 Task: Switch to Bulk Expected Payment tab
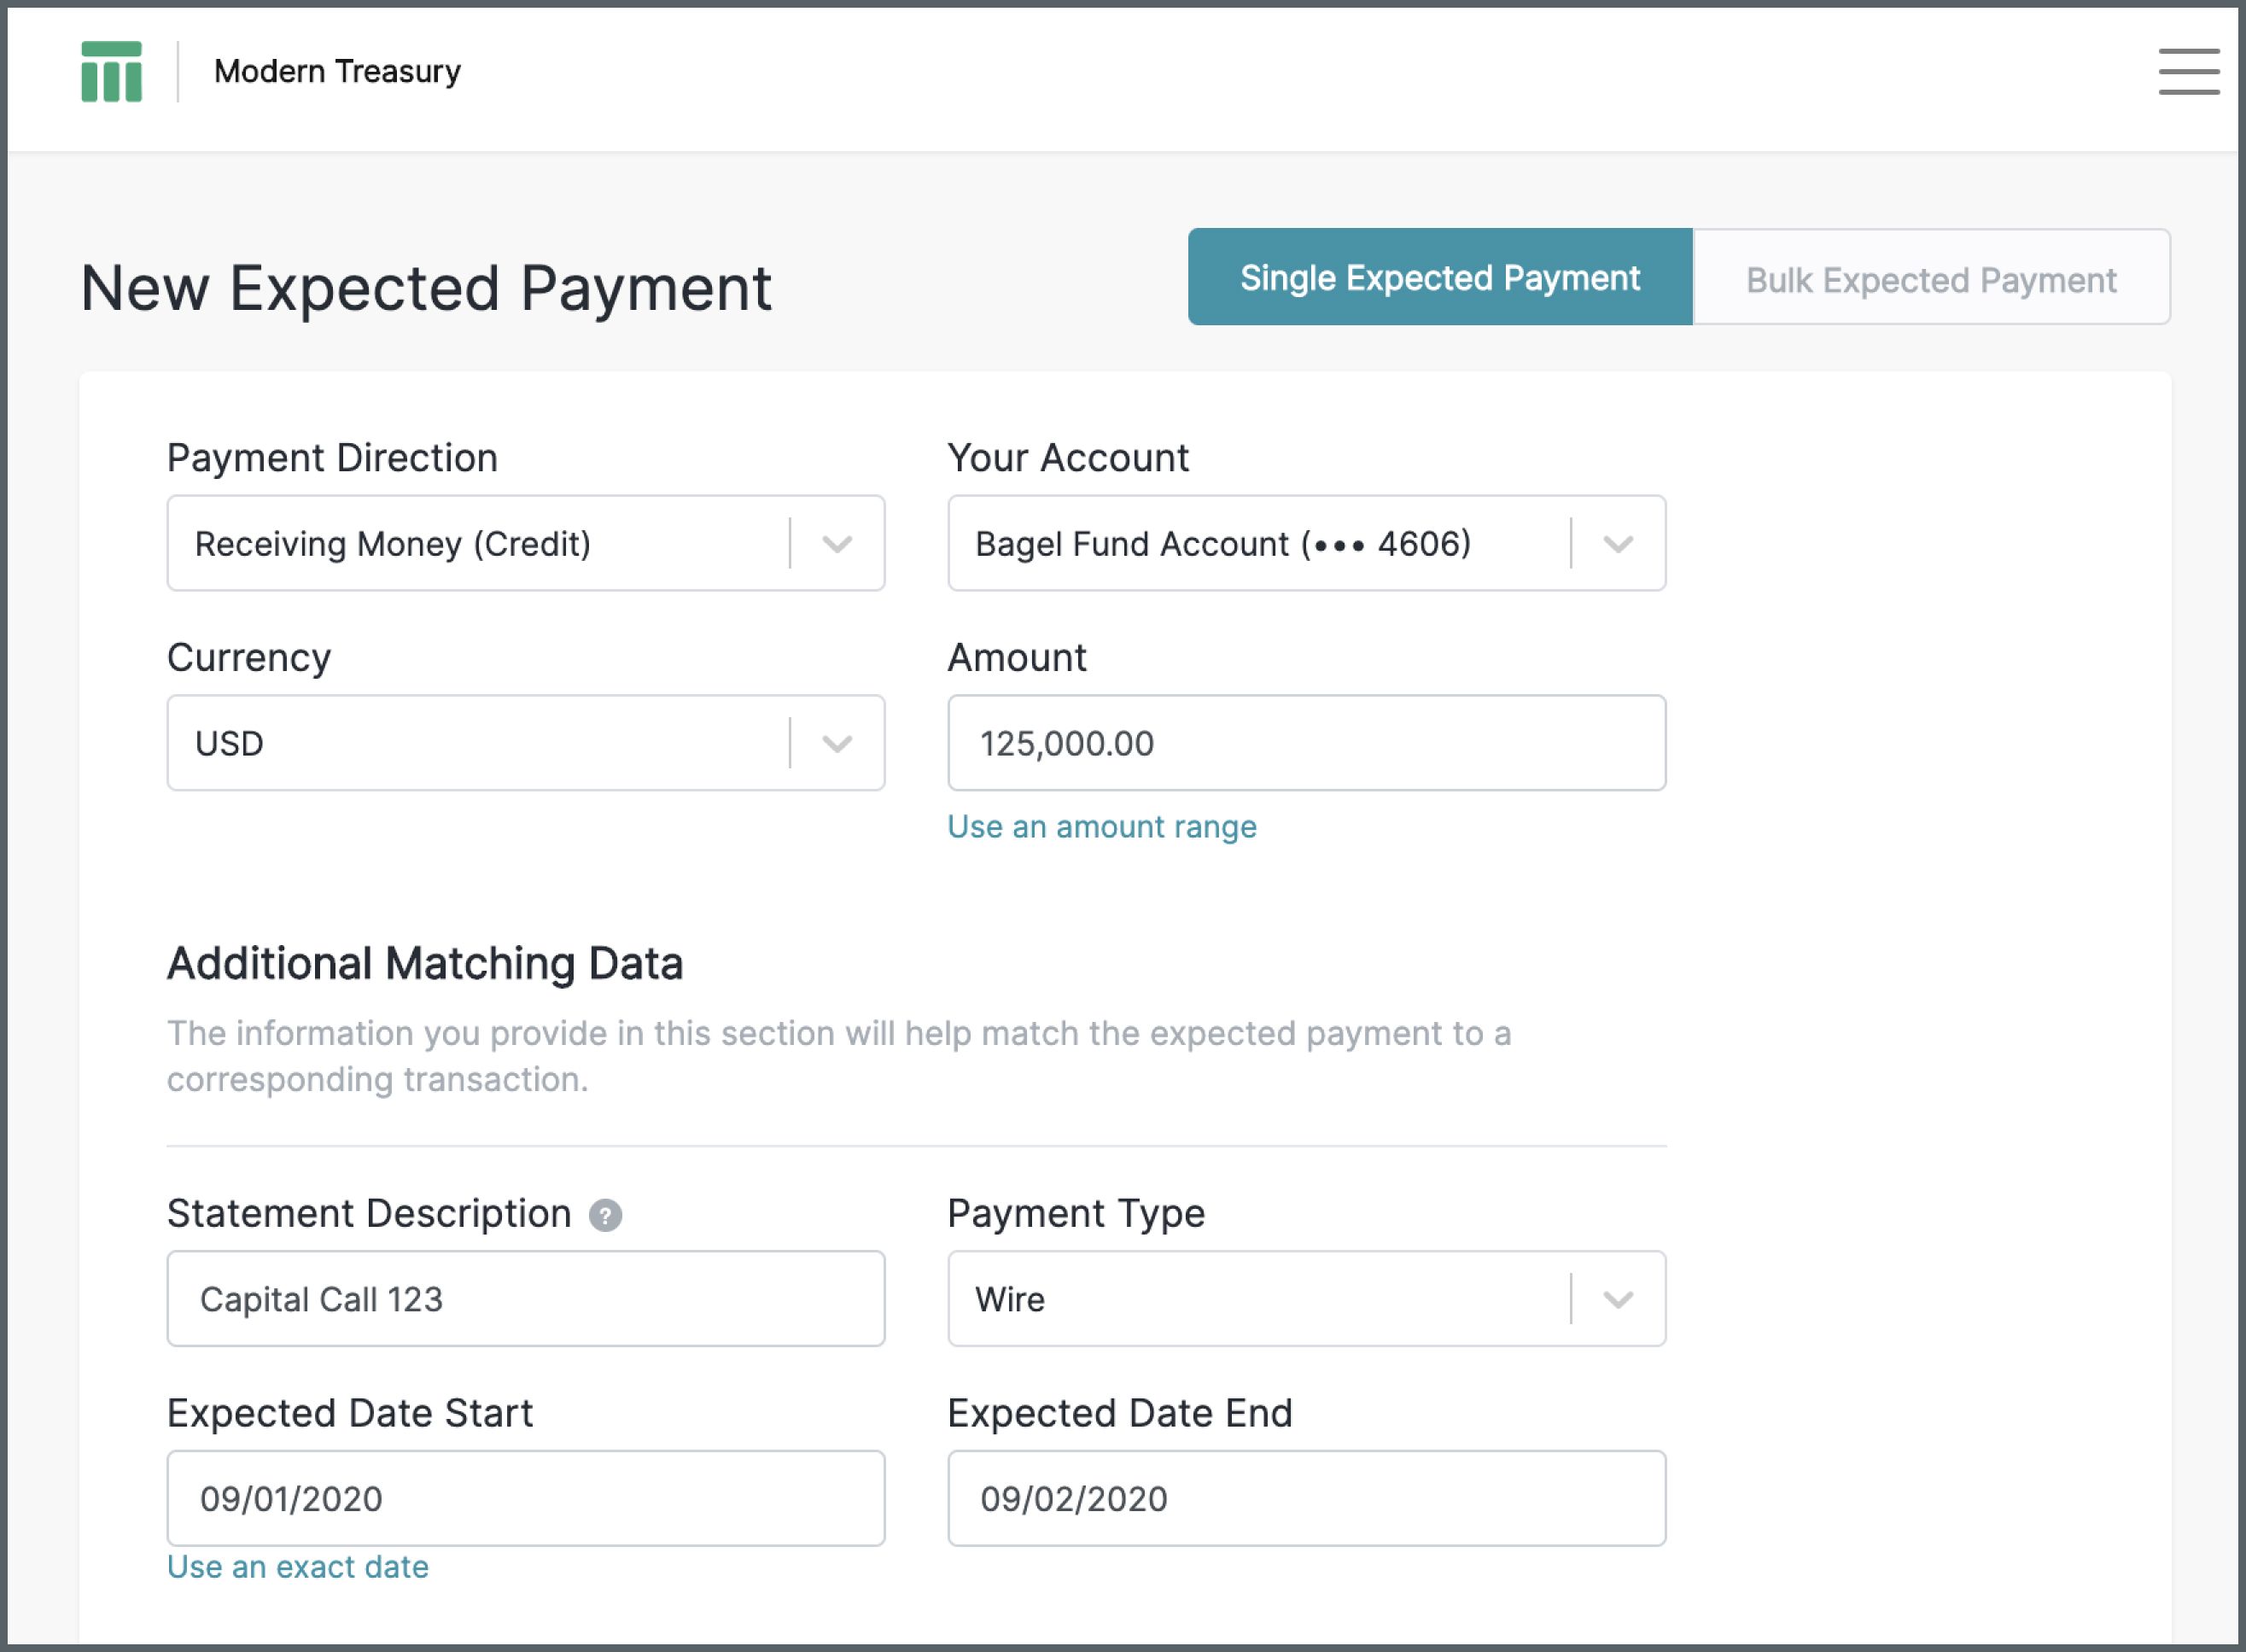coord(1930,277)
